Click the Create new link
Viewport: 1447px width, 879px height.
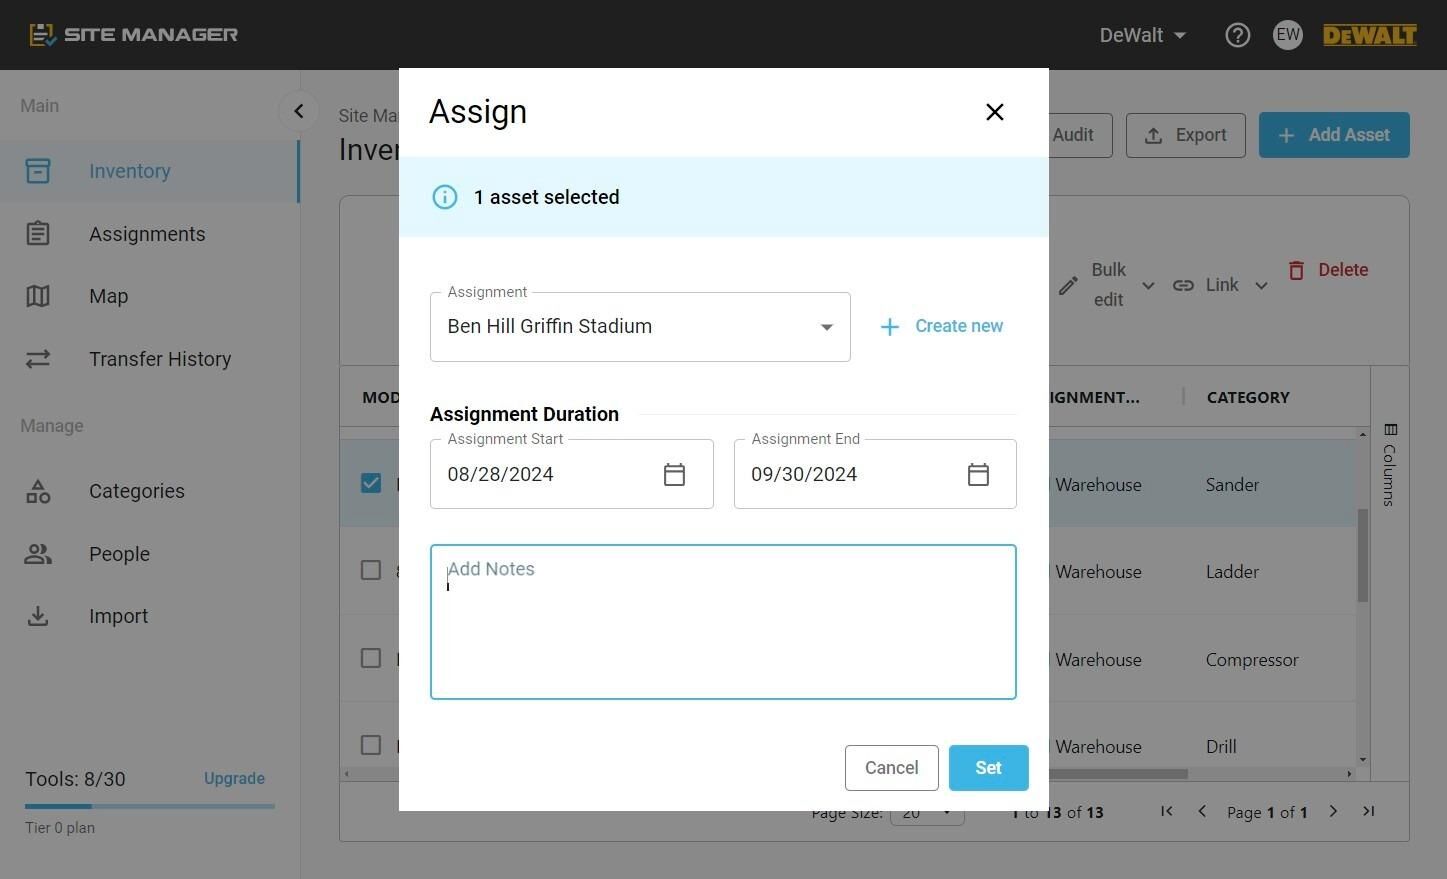[x=941, y=326]
